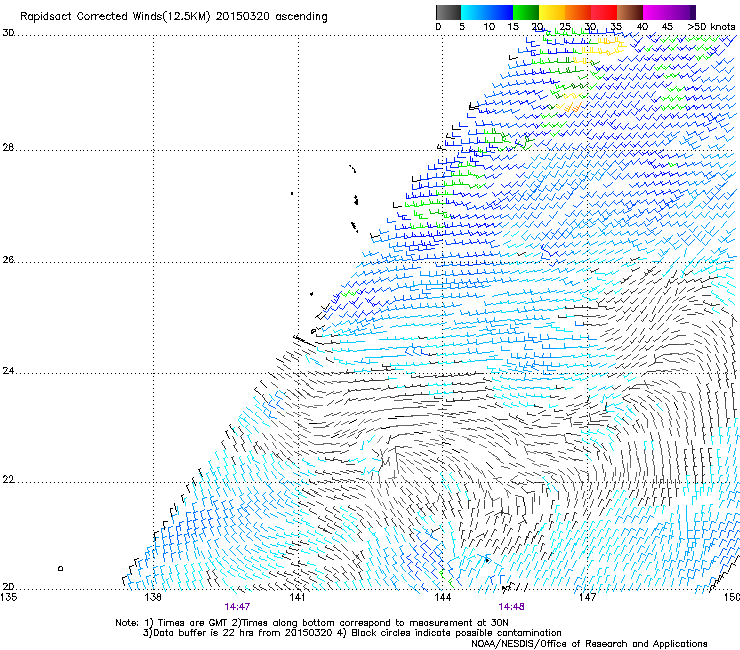Click the latitude axis label "28"
This screenshot has height=650, width=740.
pos(8,148)
